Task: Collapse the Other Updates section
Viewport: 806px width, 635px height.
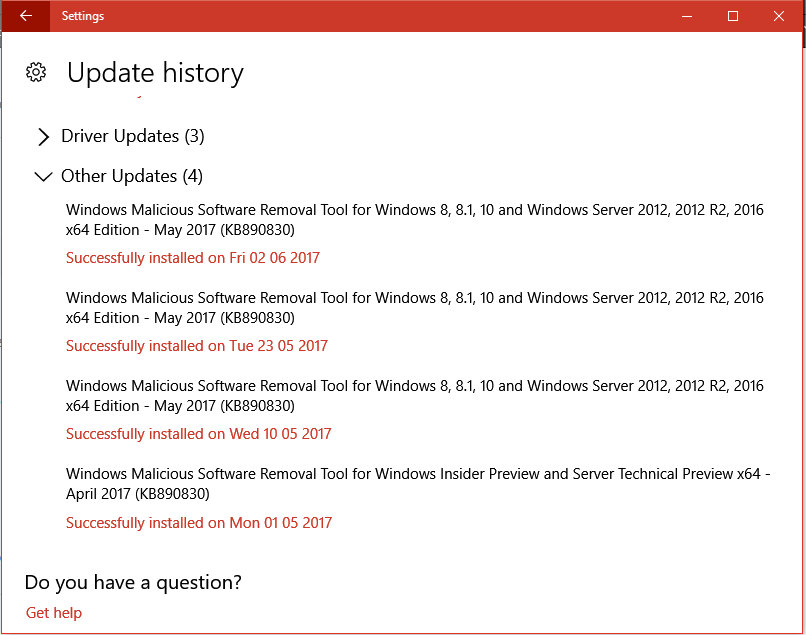Action: 44,177
